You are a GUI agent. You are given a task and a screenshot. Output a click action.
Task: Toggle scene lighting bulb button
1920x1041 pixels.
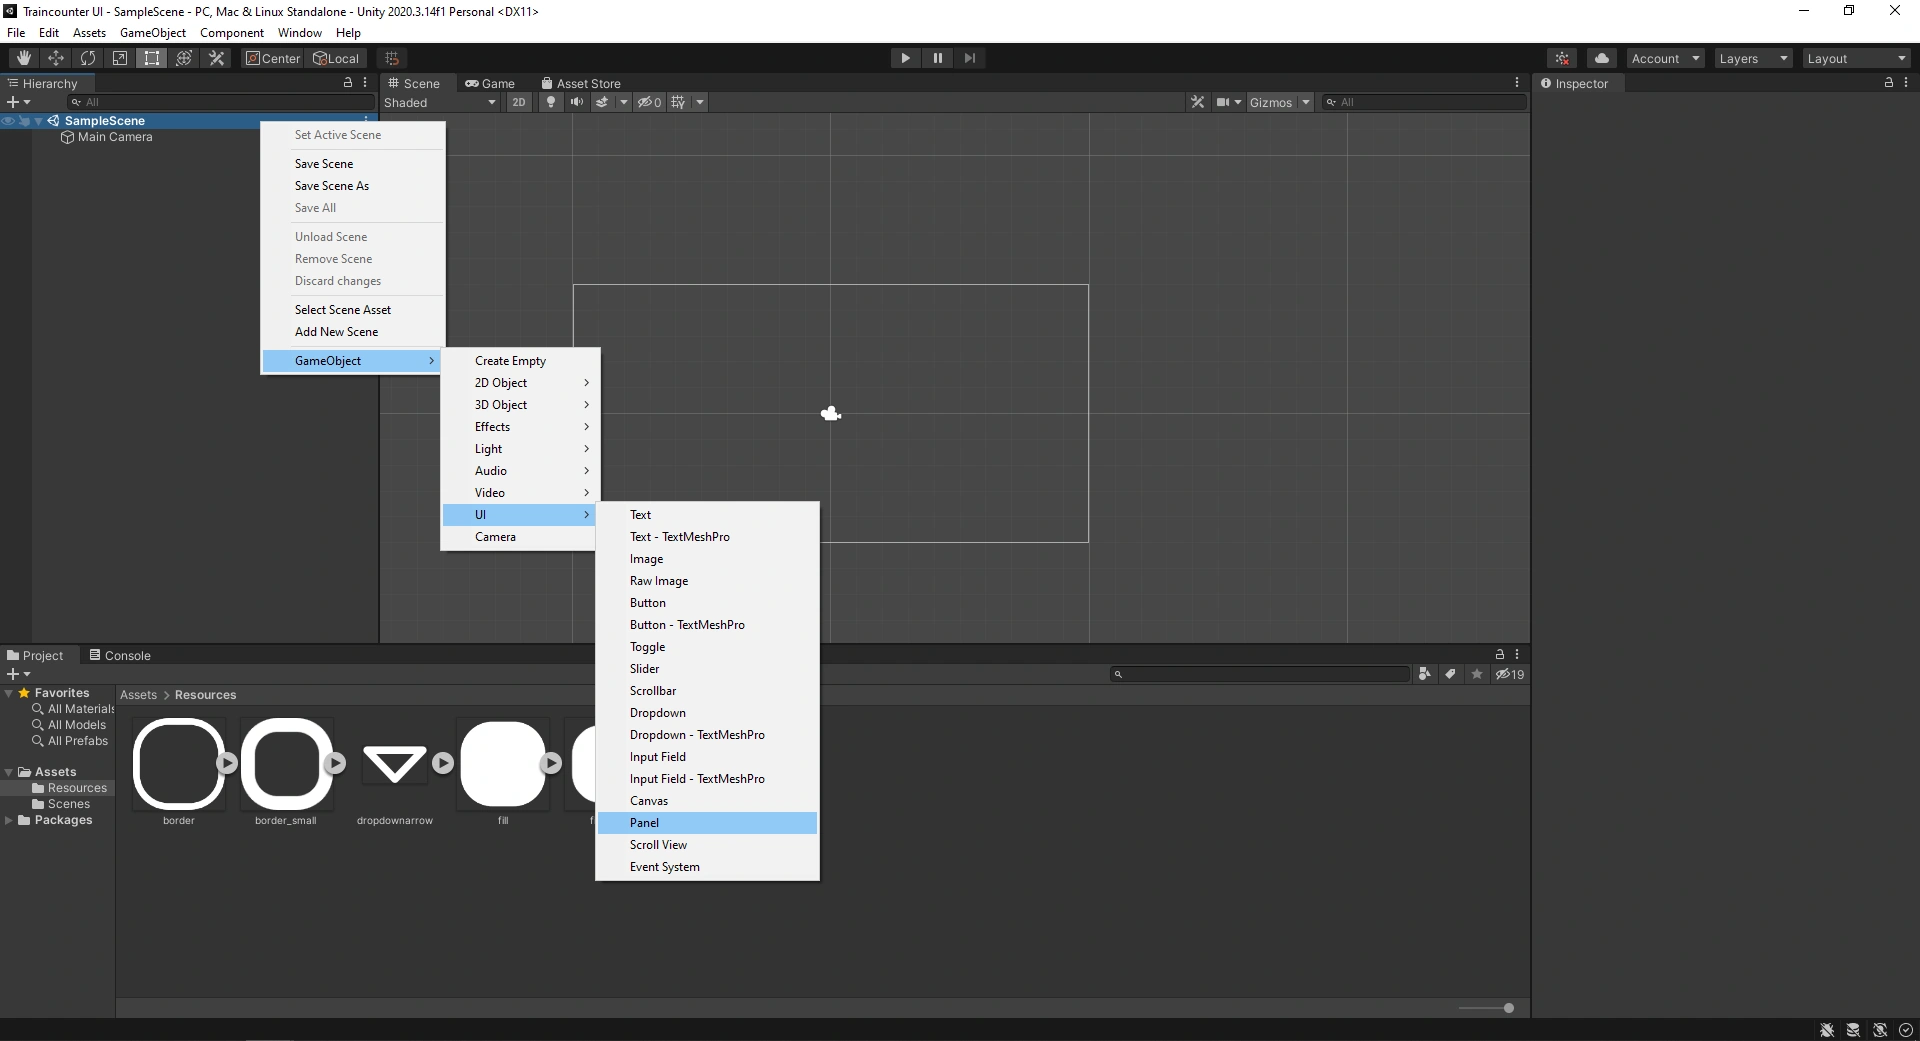click(x=550, y=102)
